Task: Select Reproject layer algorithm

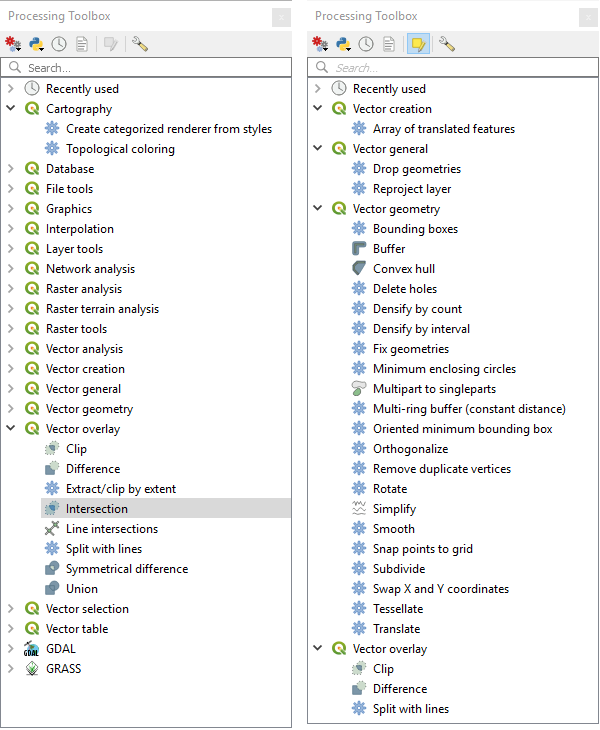Action: tap(412, 189)
